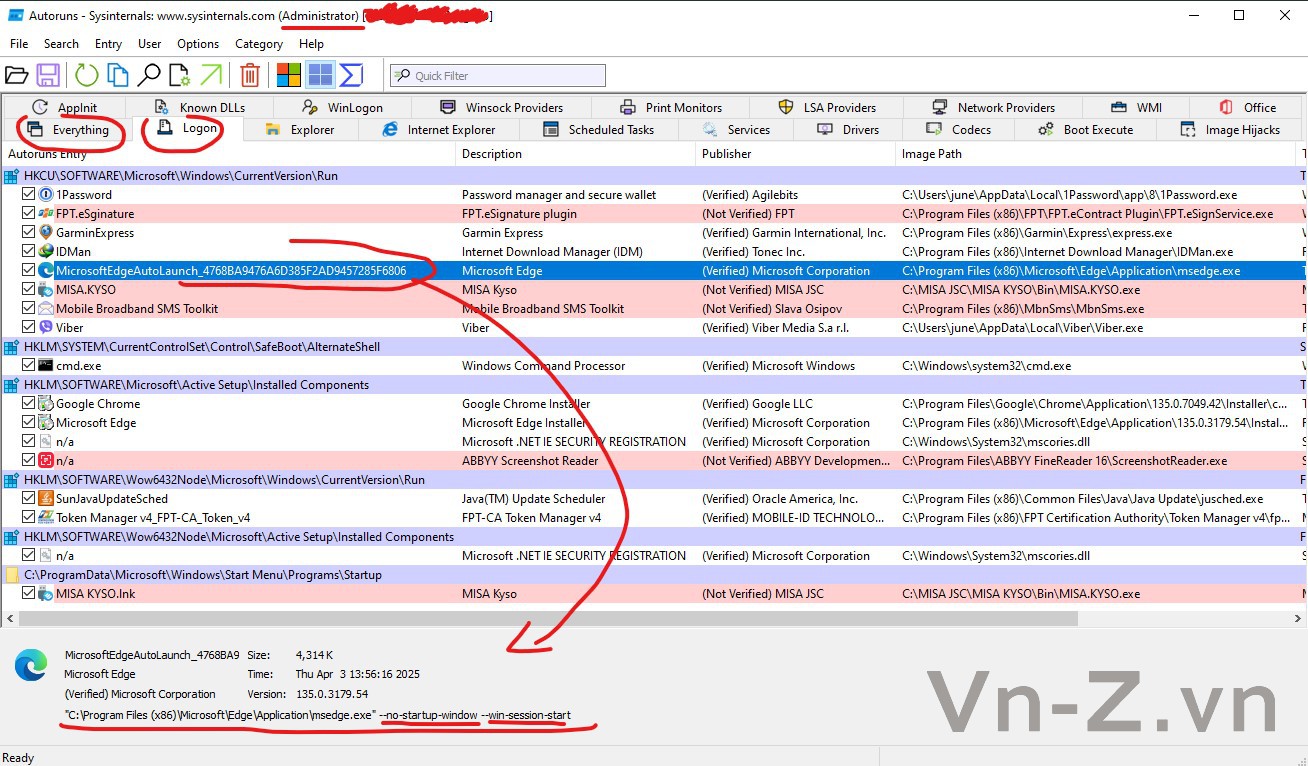Switch to the Everything tab
This screenshot has height=766, width=1308.
point(68,130)
